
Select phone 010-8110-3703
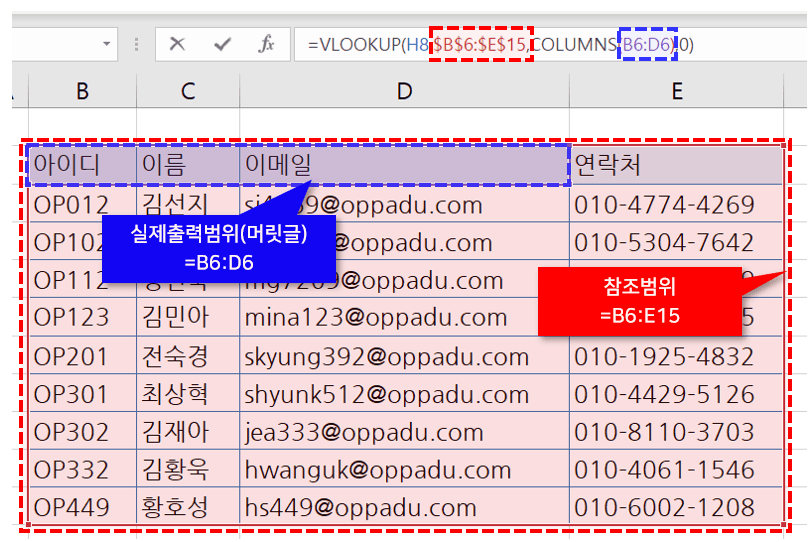[676, 431]
